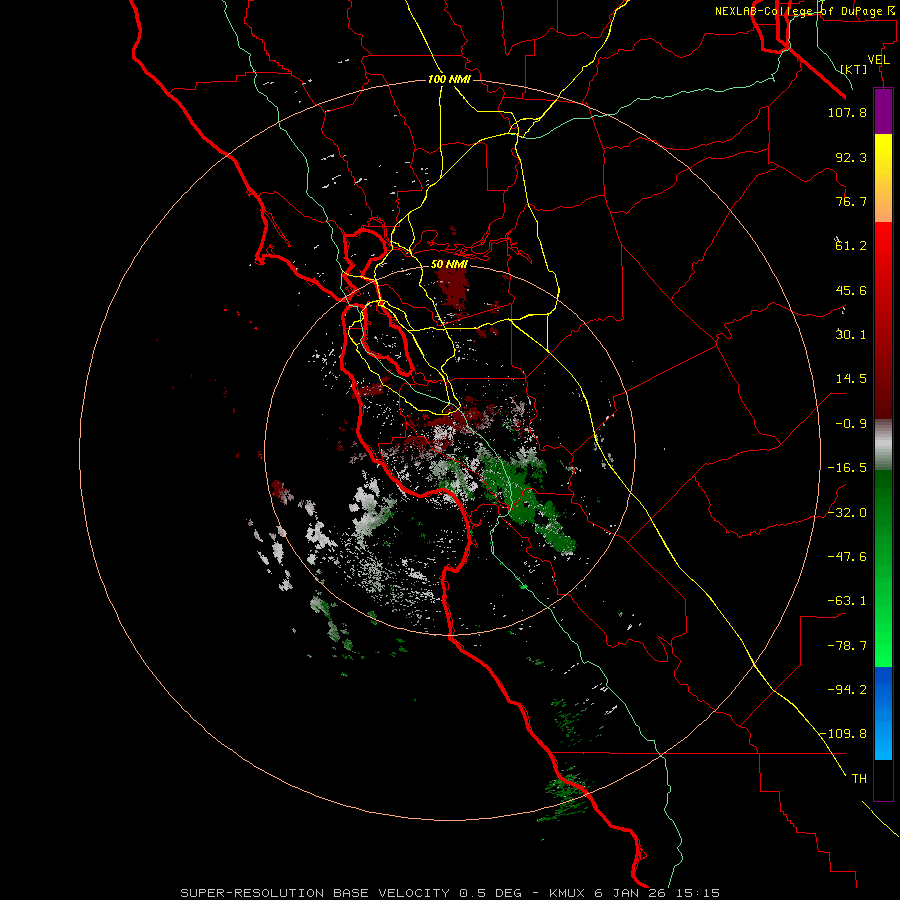900x900 pixels.
Task: Click the 30.1 legend value
Action: pyautogui.click(x=851, y=335)
